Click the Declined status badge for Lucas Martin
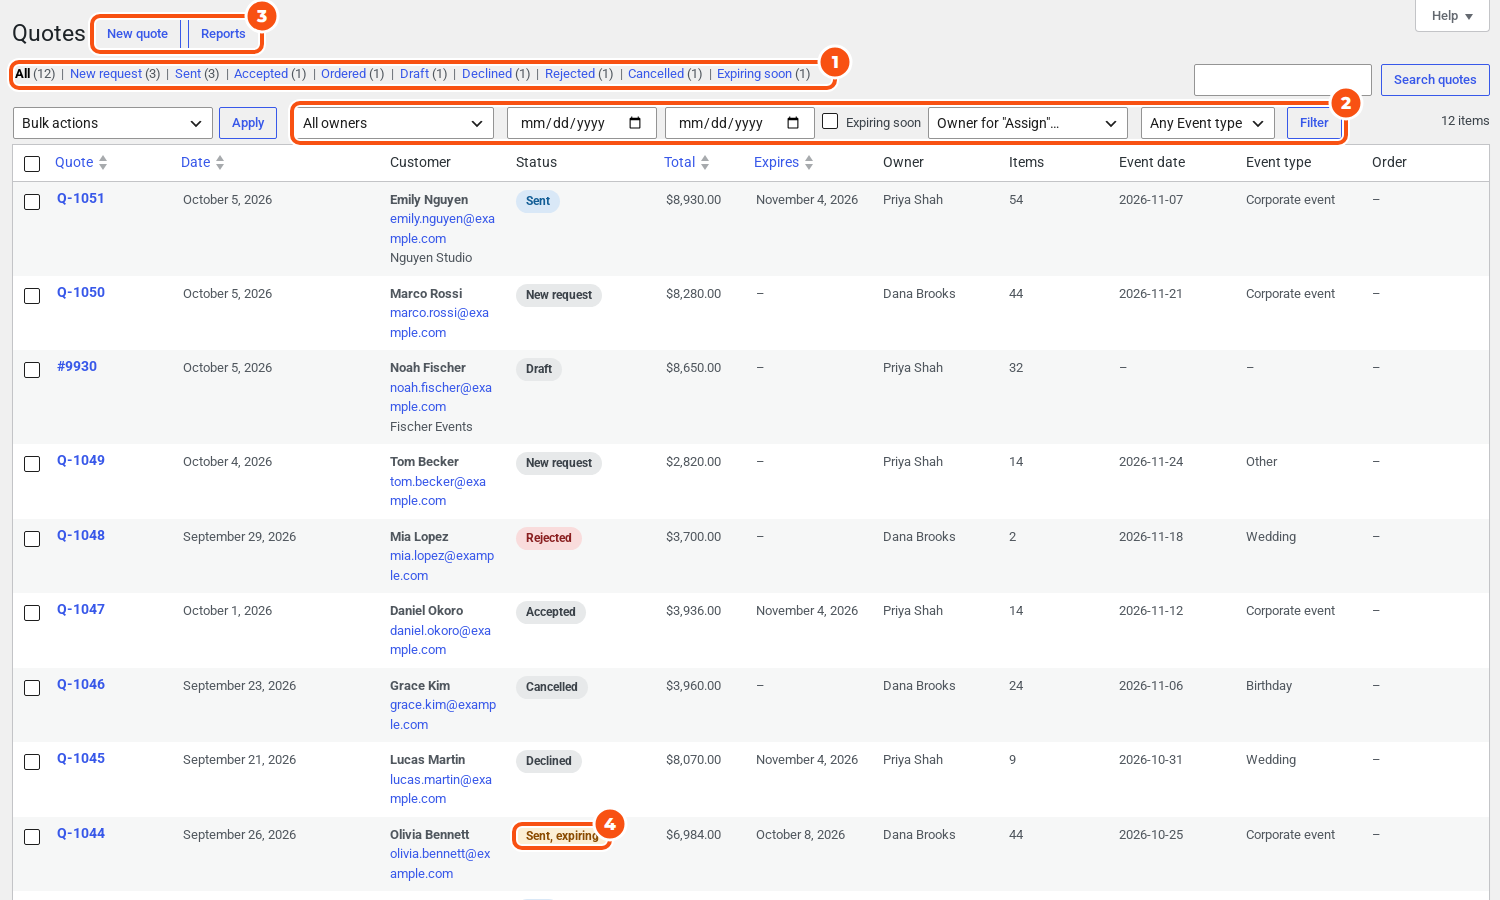Screen dimensions: 1500x900 click(549, 761)
